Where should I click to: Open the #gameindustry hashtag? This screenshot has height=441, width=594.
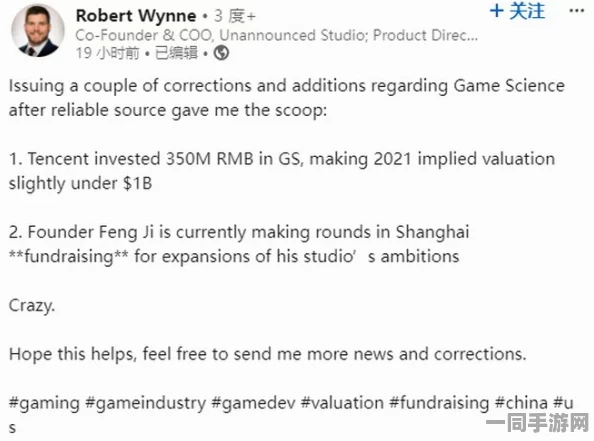145,403
